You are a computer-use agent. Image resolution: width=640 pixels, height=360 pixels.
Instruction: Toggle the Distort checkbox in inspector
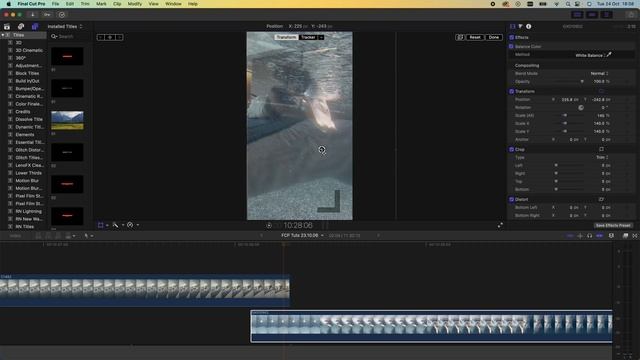(x=511, y=200)
